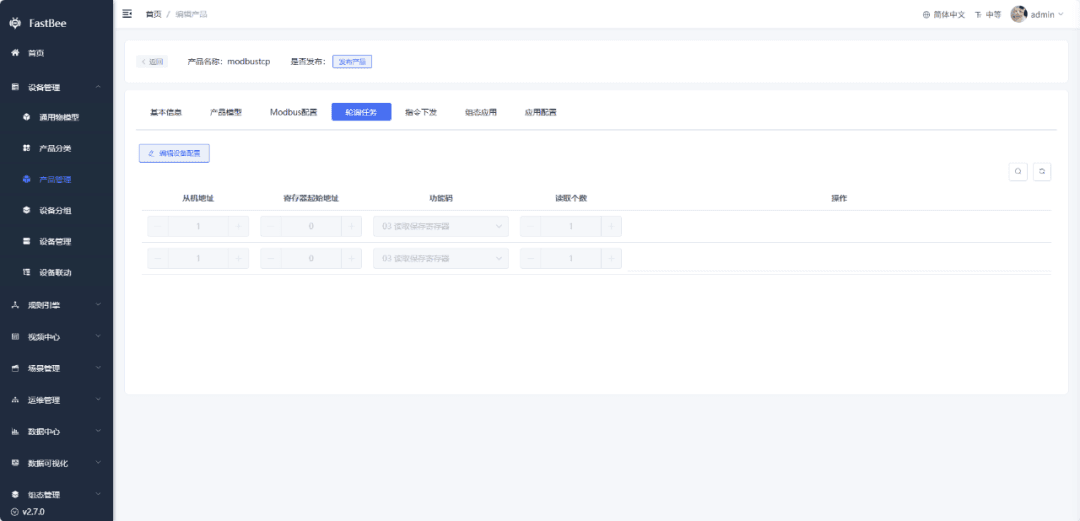
Task: Open 功能码 dropdown in the first row
Action: [441, 226]
